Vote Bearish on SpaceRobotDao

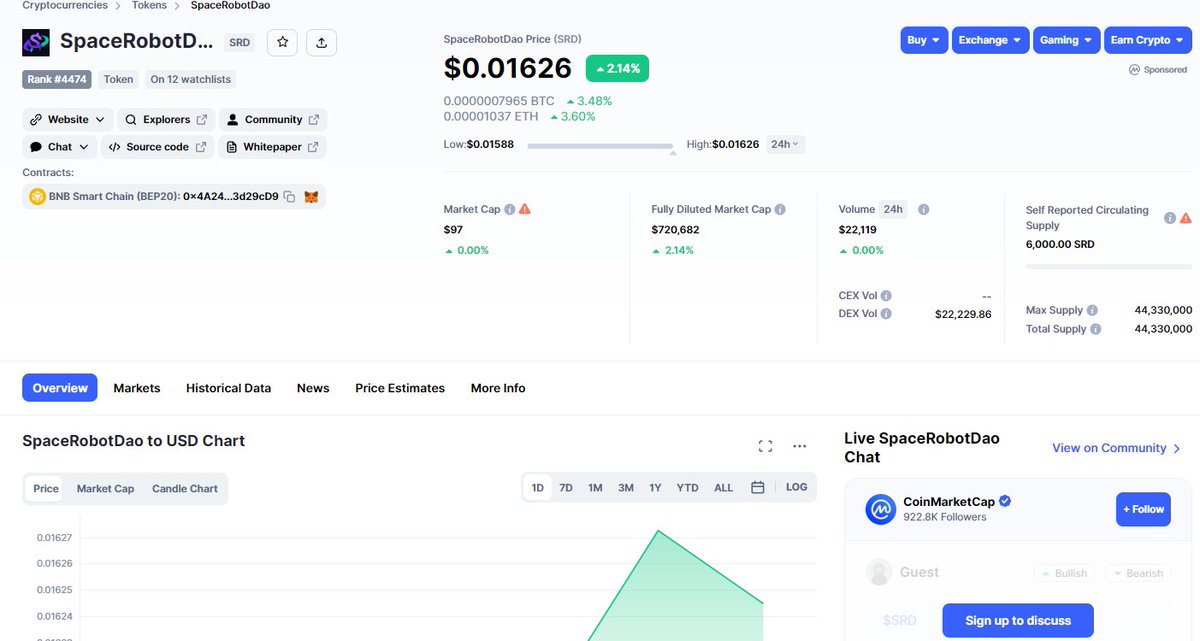1138,572
